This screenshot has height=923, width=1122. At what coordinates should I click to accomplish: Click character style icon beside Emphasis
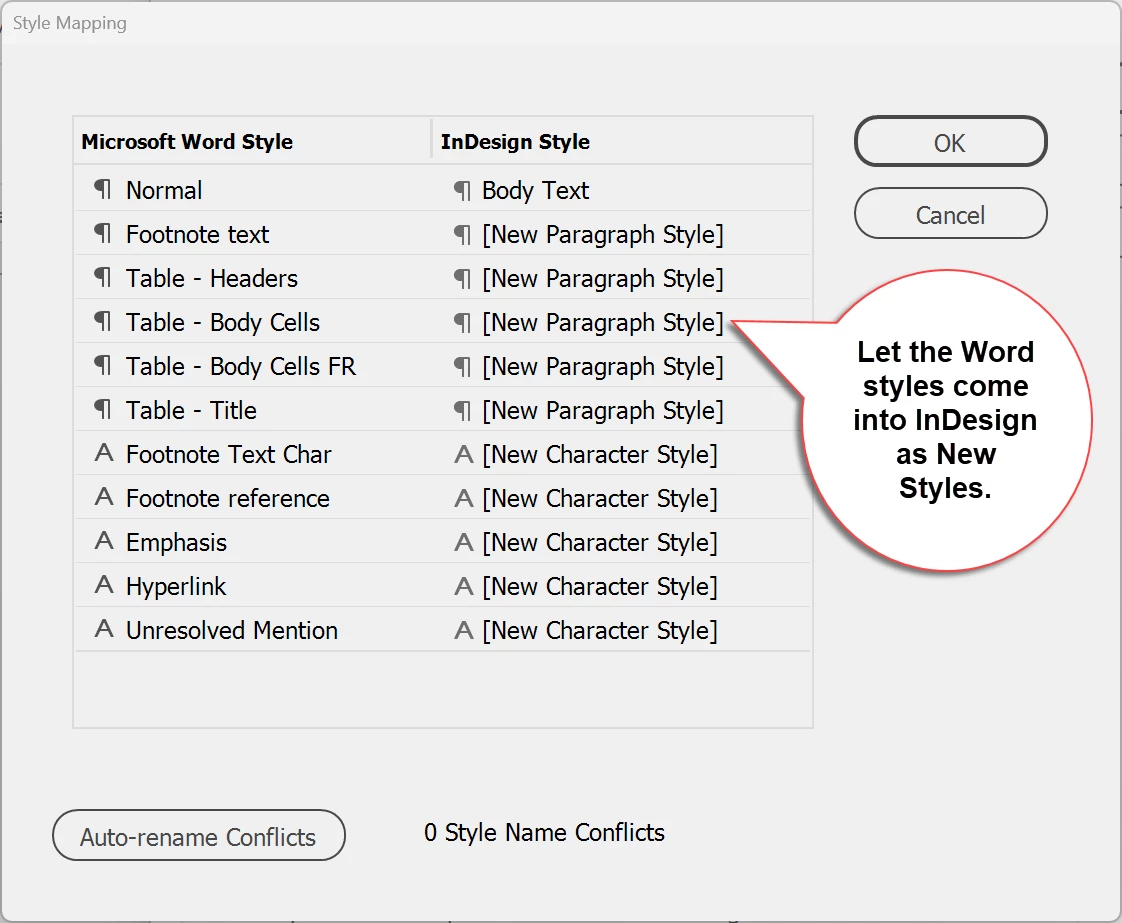pyautogui.click(x=104, y=541)
